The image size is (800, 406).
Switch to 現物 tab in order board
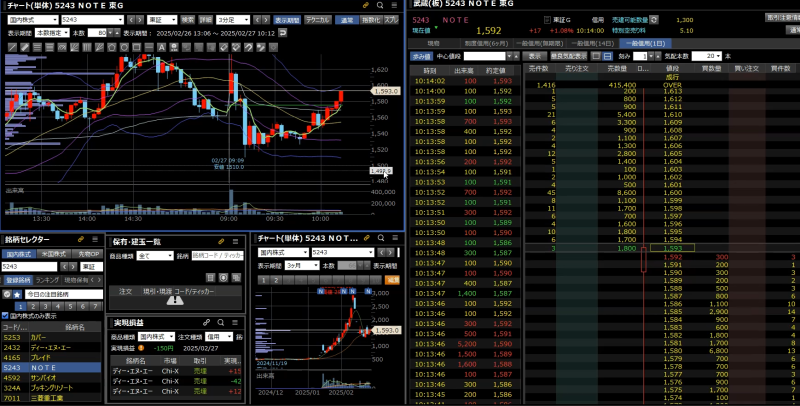tap(434, 44)
